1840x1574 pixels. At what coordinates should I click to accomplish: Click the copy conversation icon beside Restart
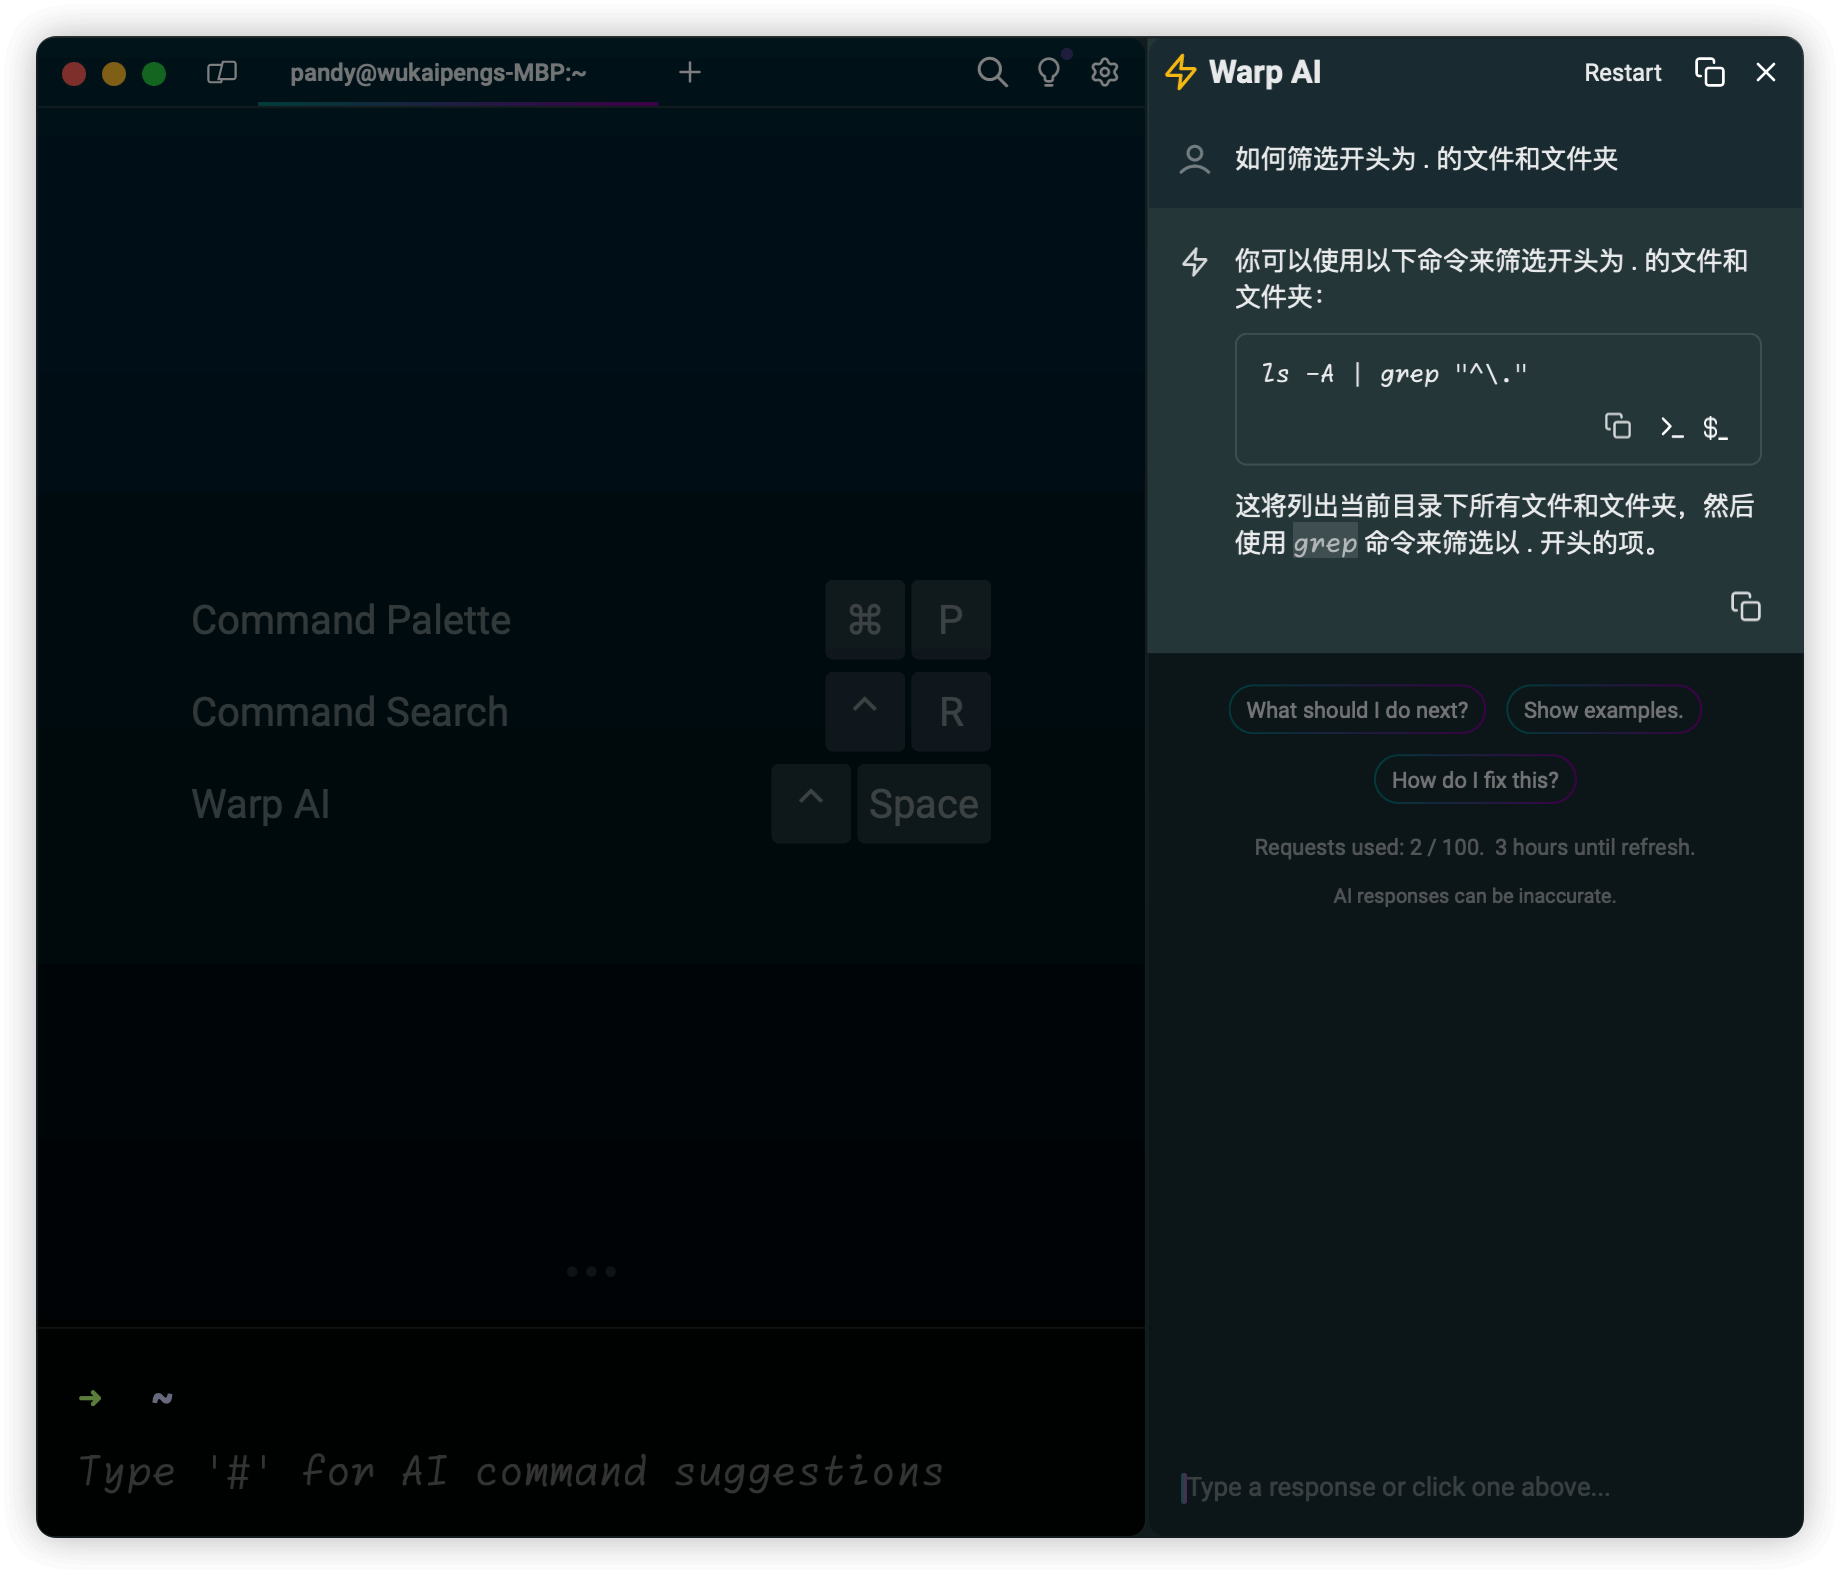click(1710, 72)
